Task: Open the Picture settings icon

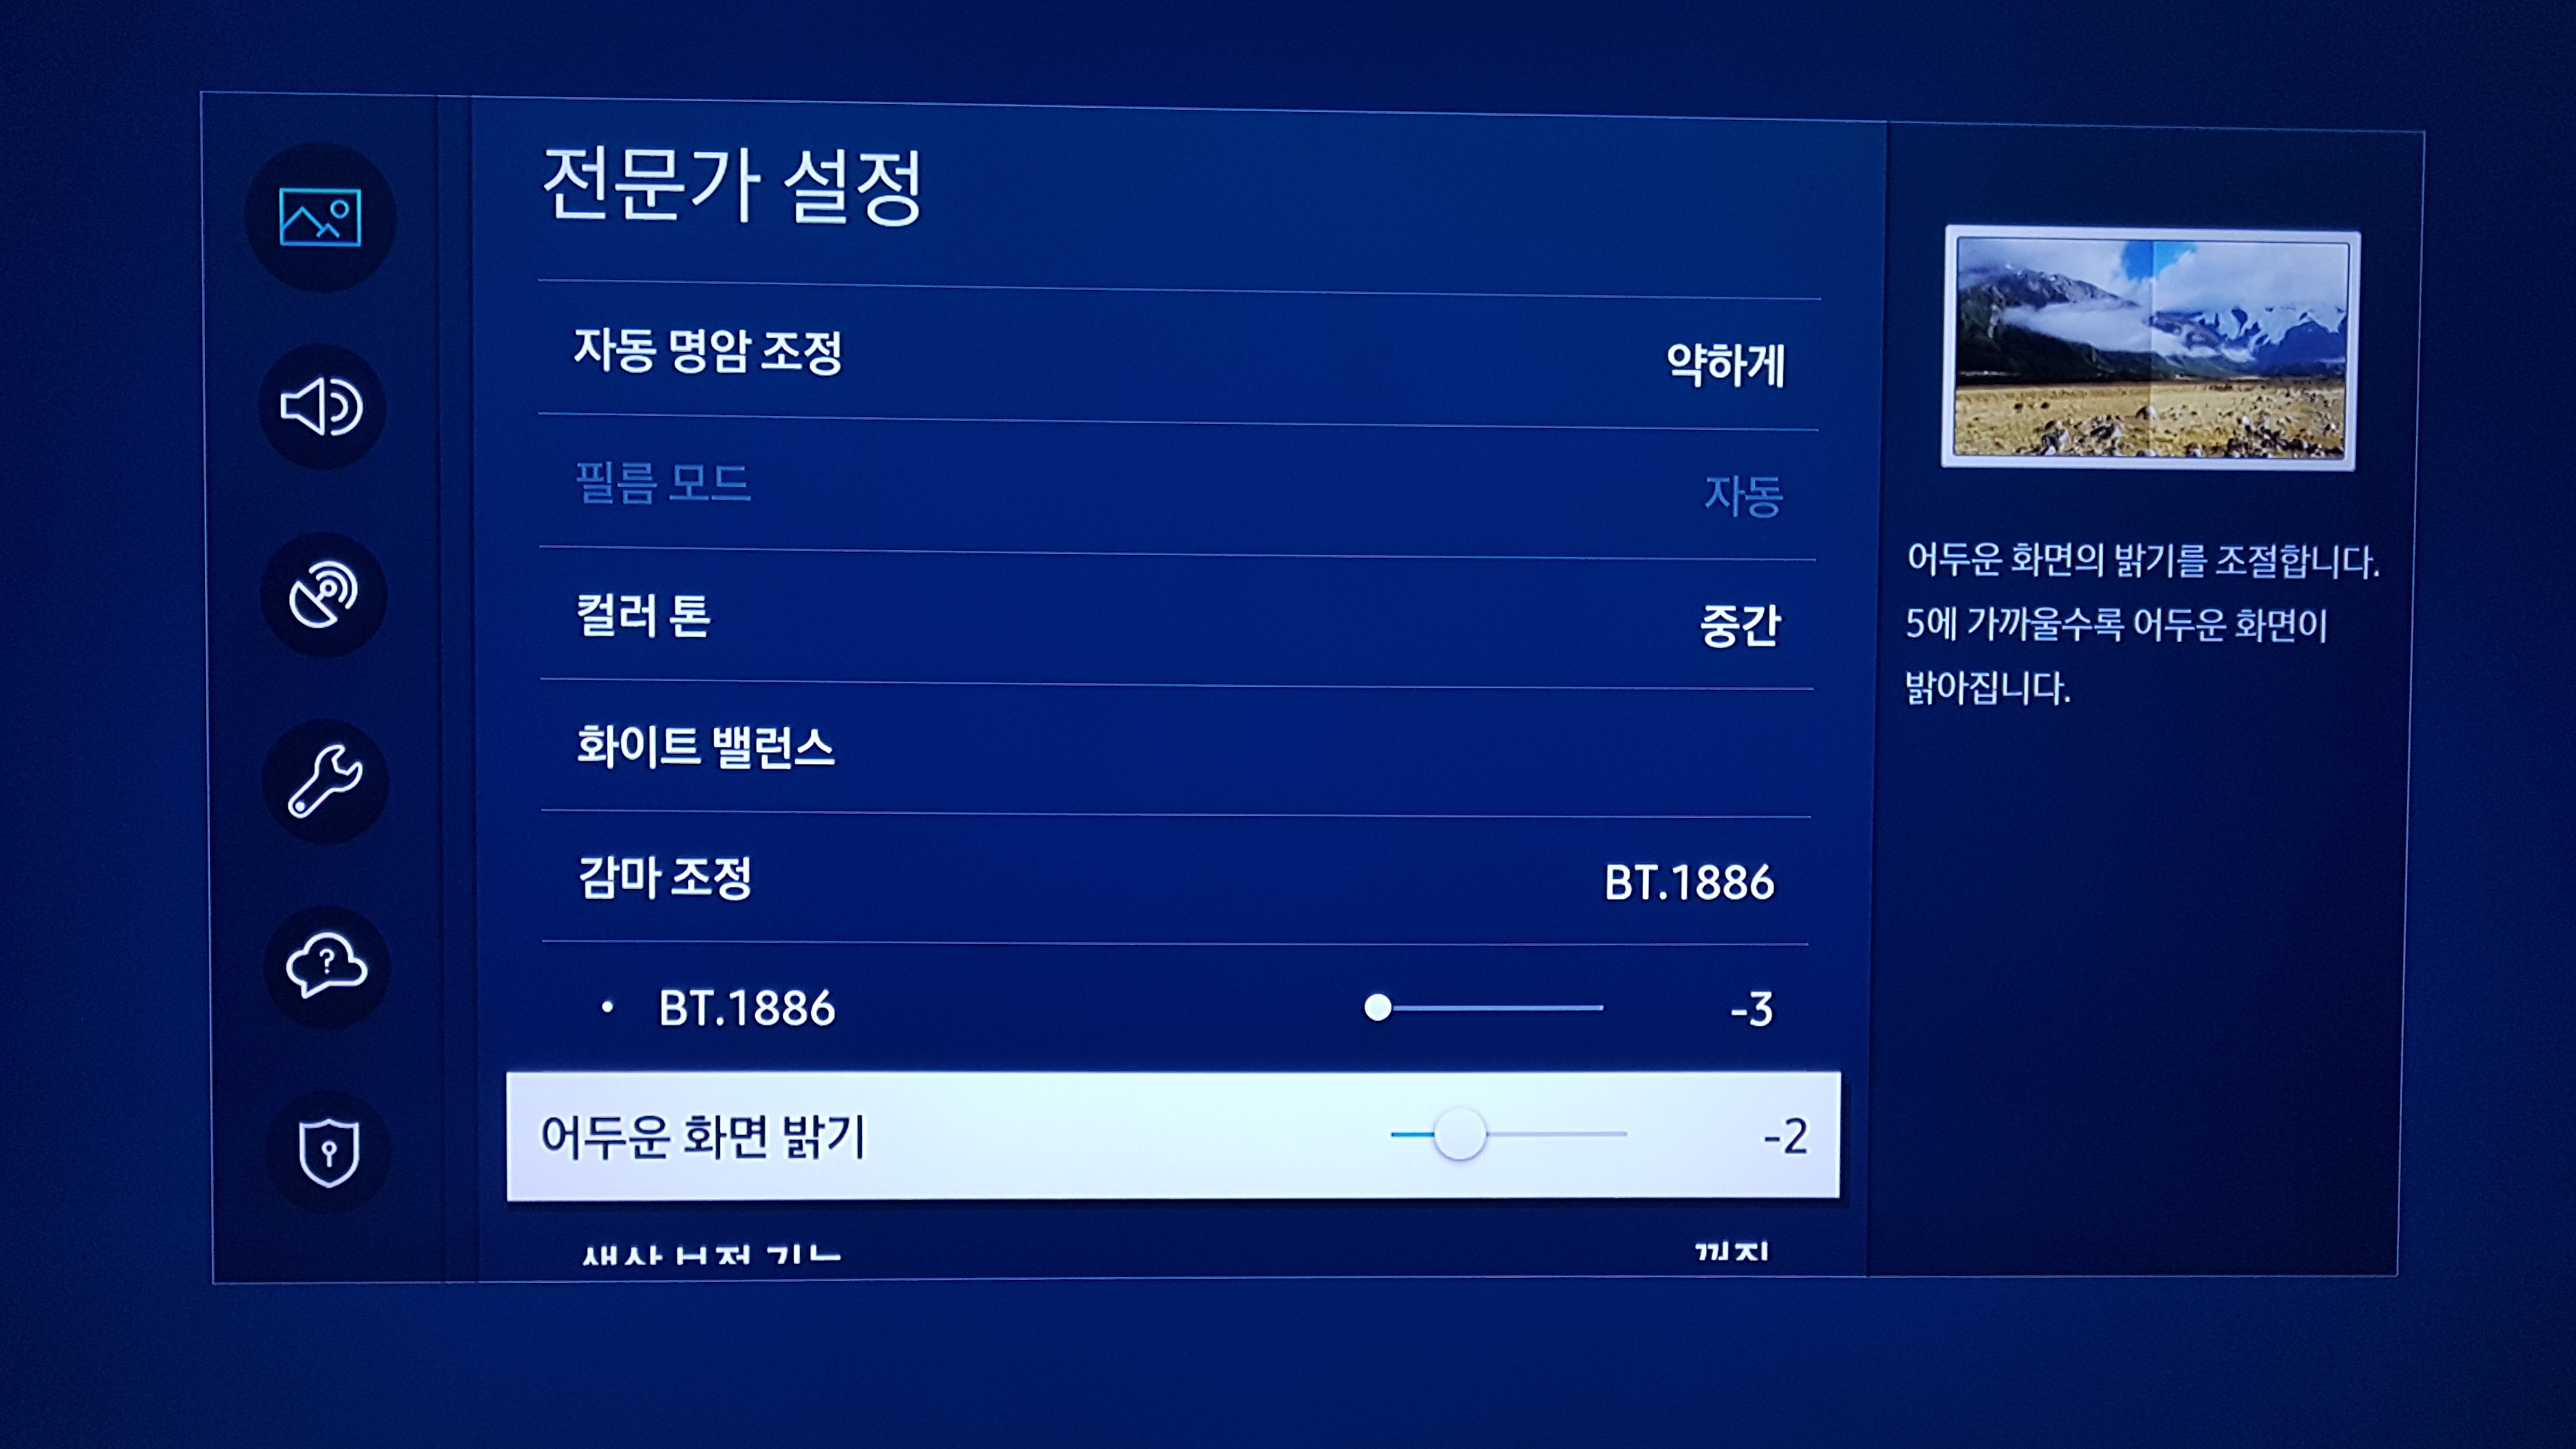Action: tap(320, 217)
